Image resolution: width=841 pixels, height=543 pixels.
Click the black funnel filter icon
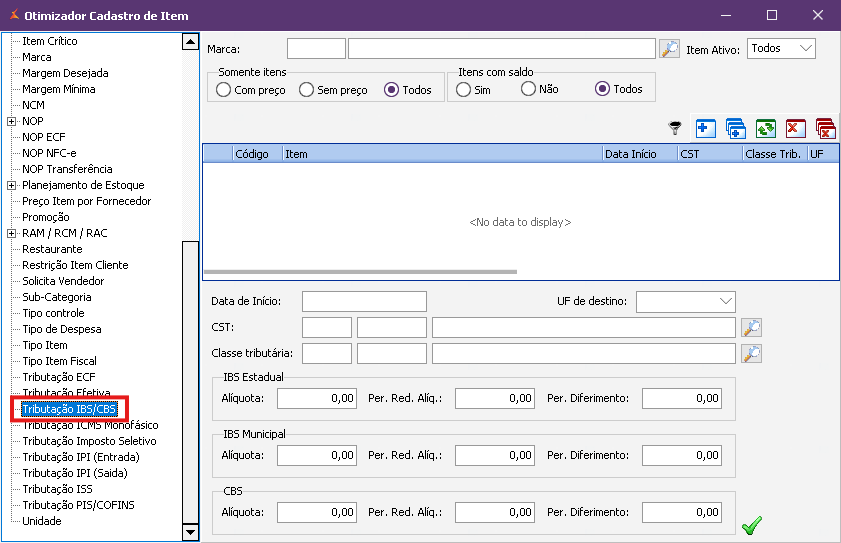[676, 128]
